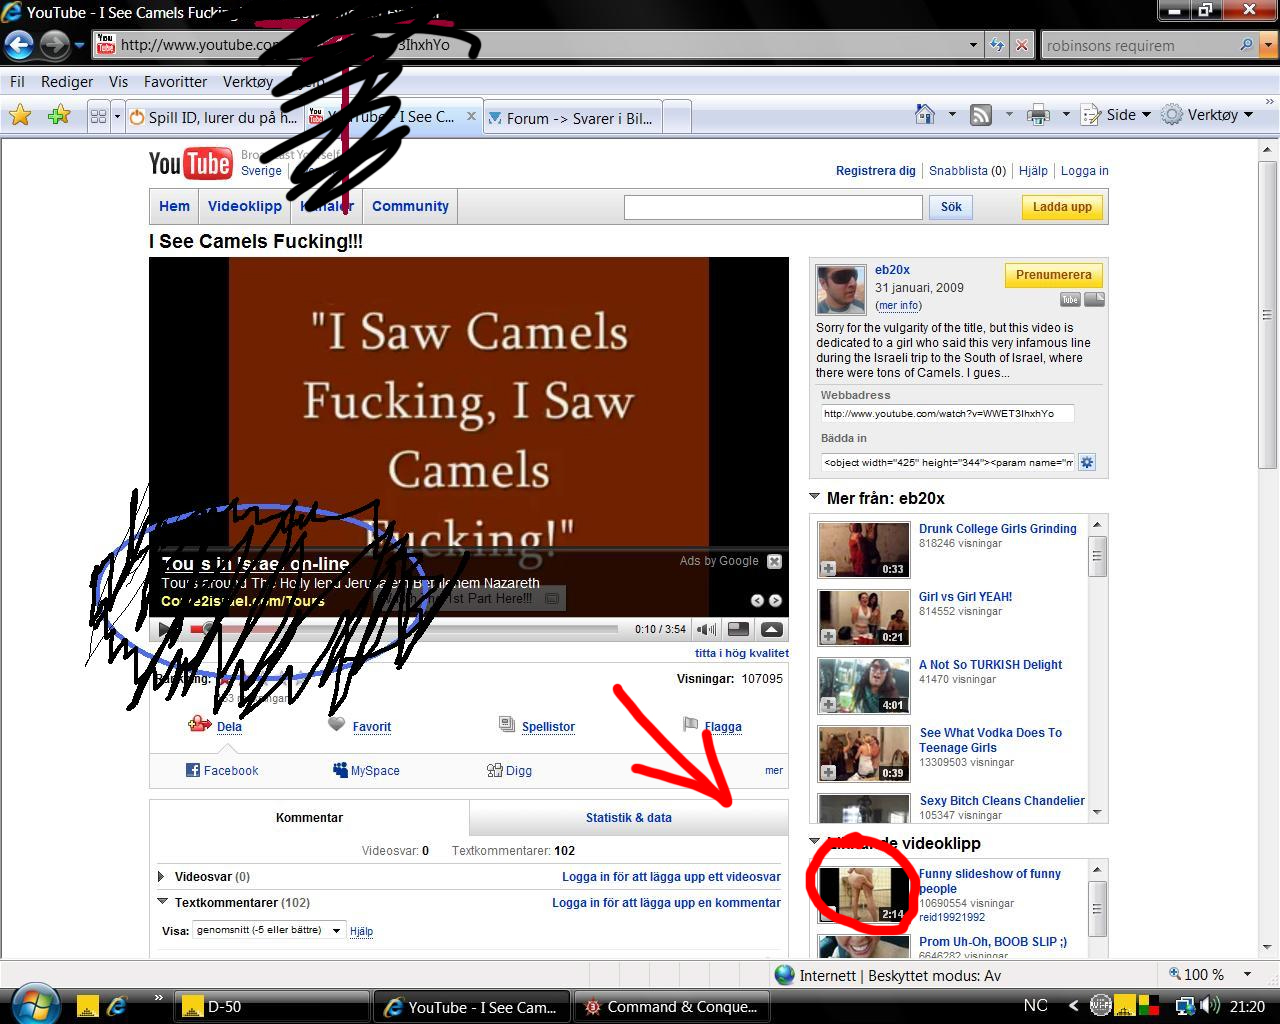1280x1024 pixels.
Task: Click the Registrera dig link
Action: coord(876,171)
